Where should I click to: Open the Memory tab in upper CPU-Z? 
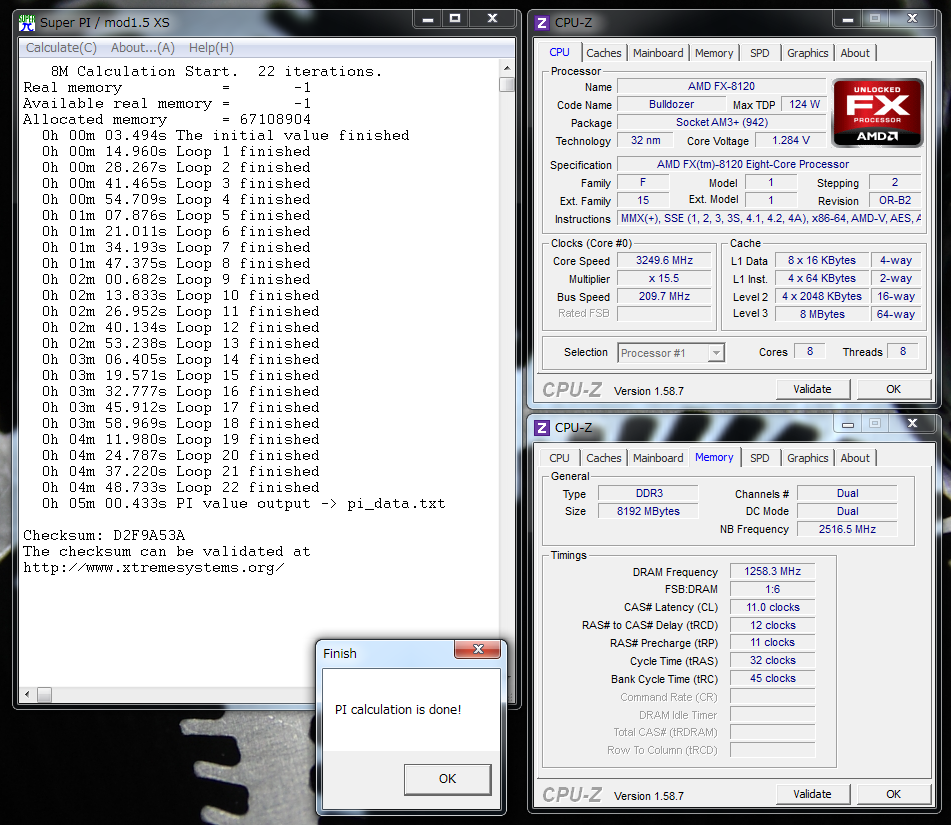(x=714, y=53)
